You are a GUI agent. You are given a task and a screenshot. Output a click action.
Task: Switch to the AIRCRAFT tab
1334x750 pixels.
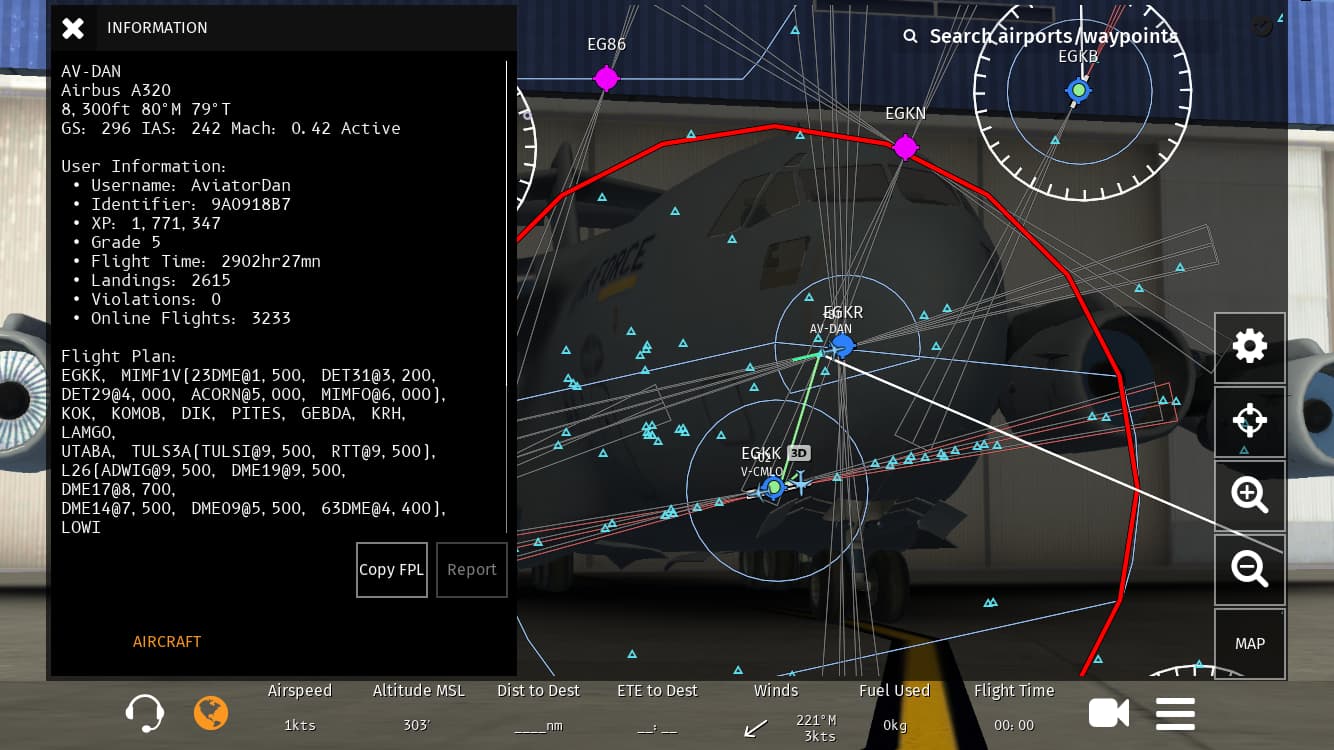click(167, 642)
